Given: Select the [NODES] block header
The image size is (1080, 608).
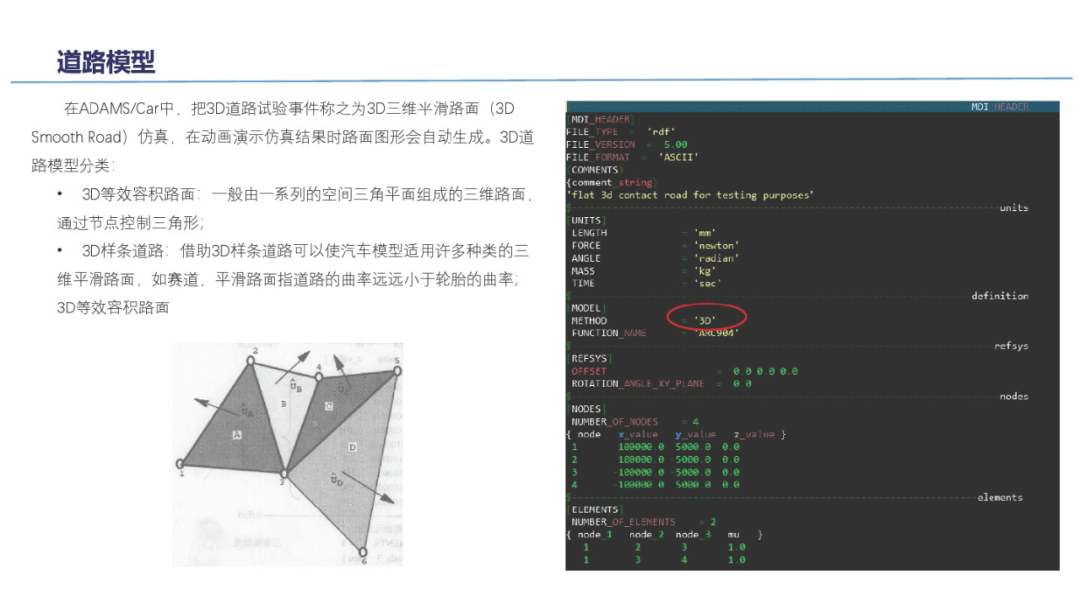Looking at the screenshot, I should [586, 409].
